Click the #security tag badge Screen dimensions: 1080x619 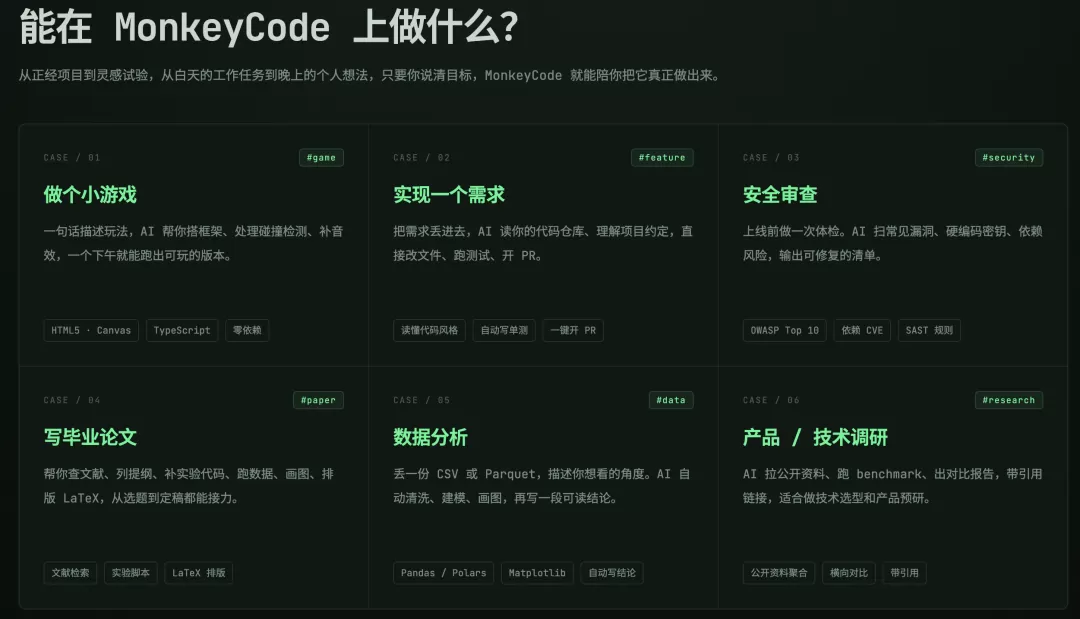(x=1008, y=158)
